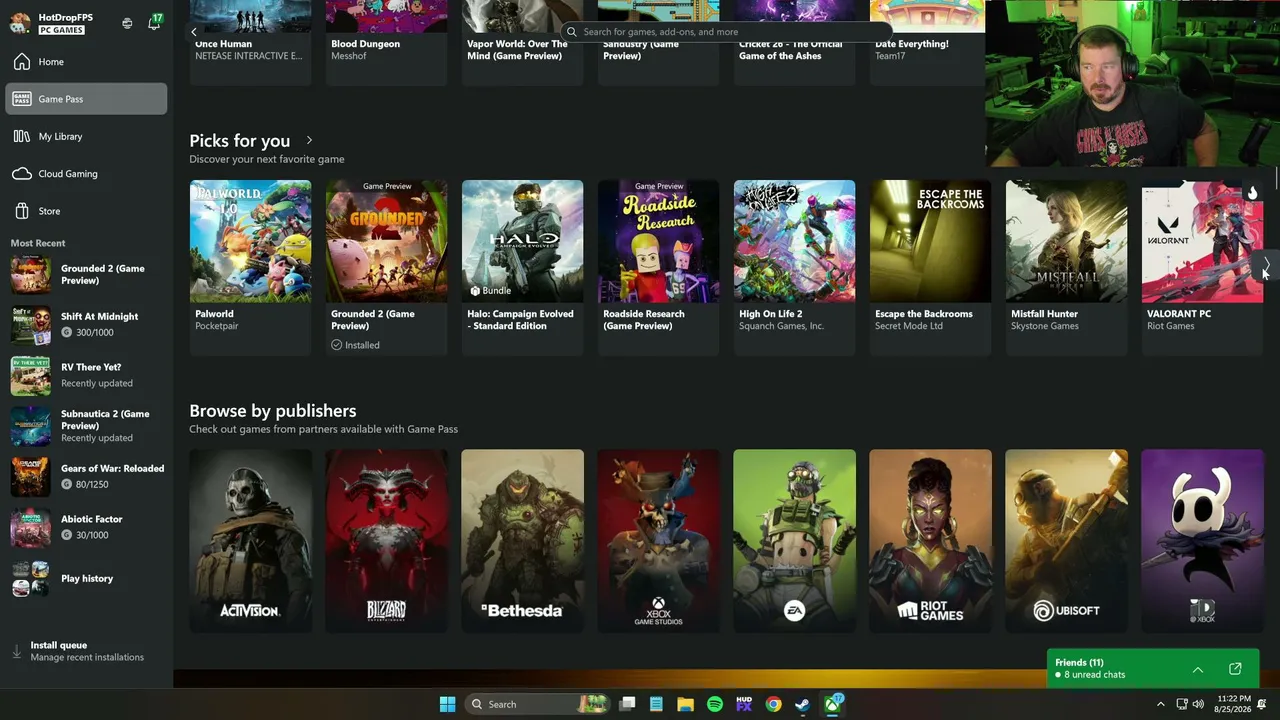Browse the EA publisher tile
Viewport: 1280px width, 720px height.
pos(795,541)
